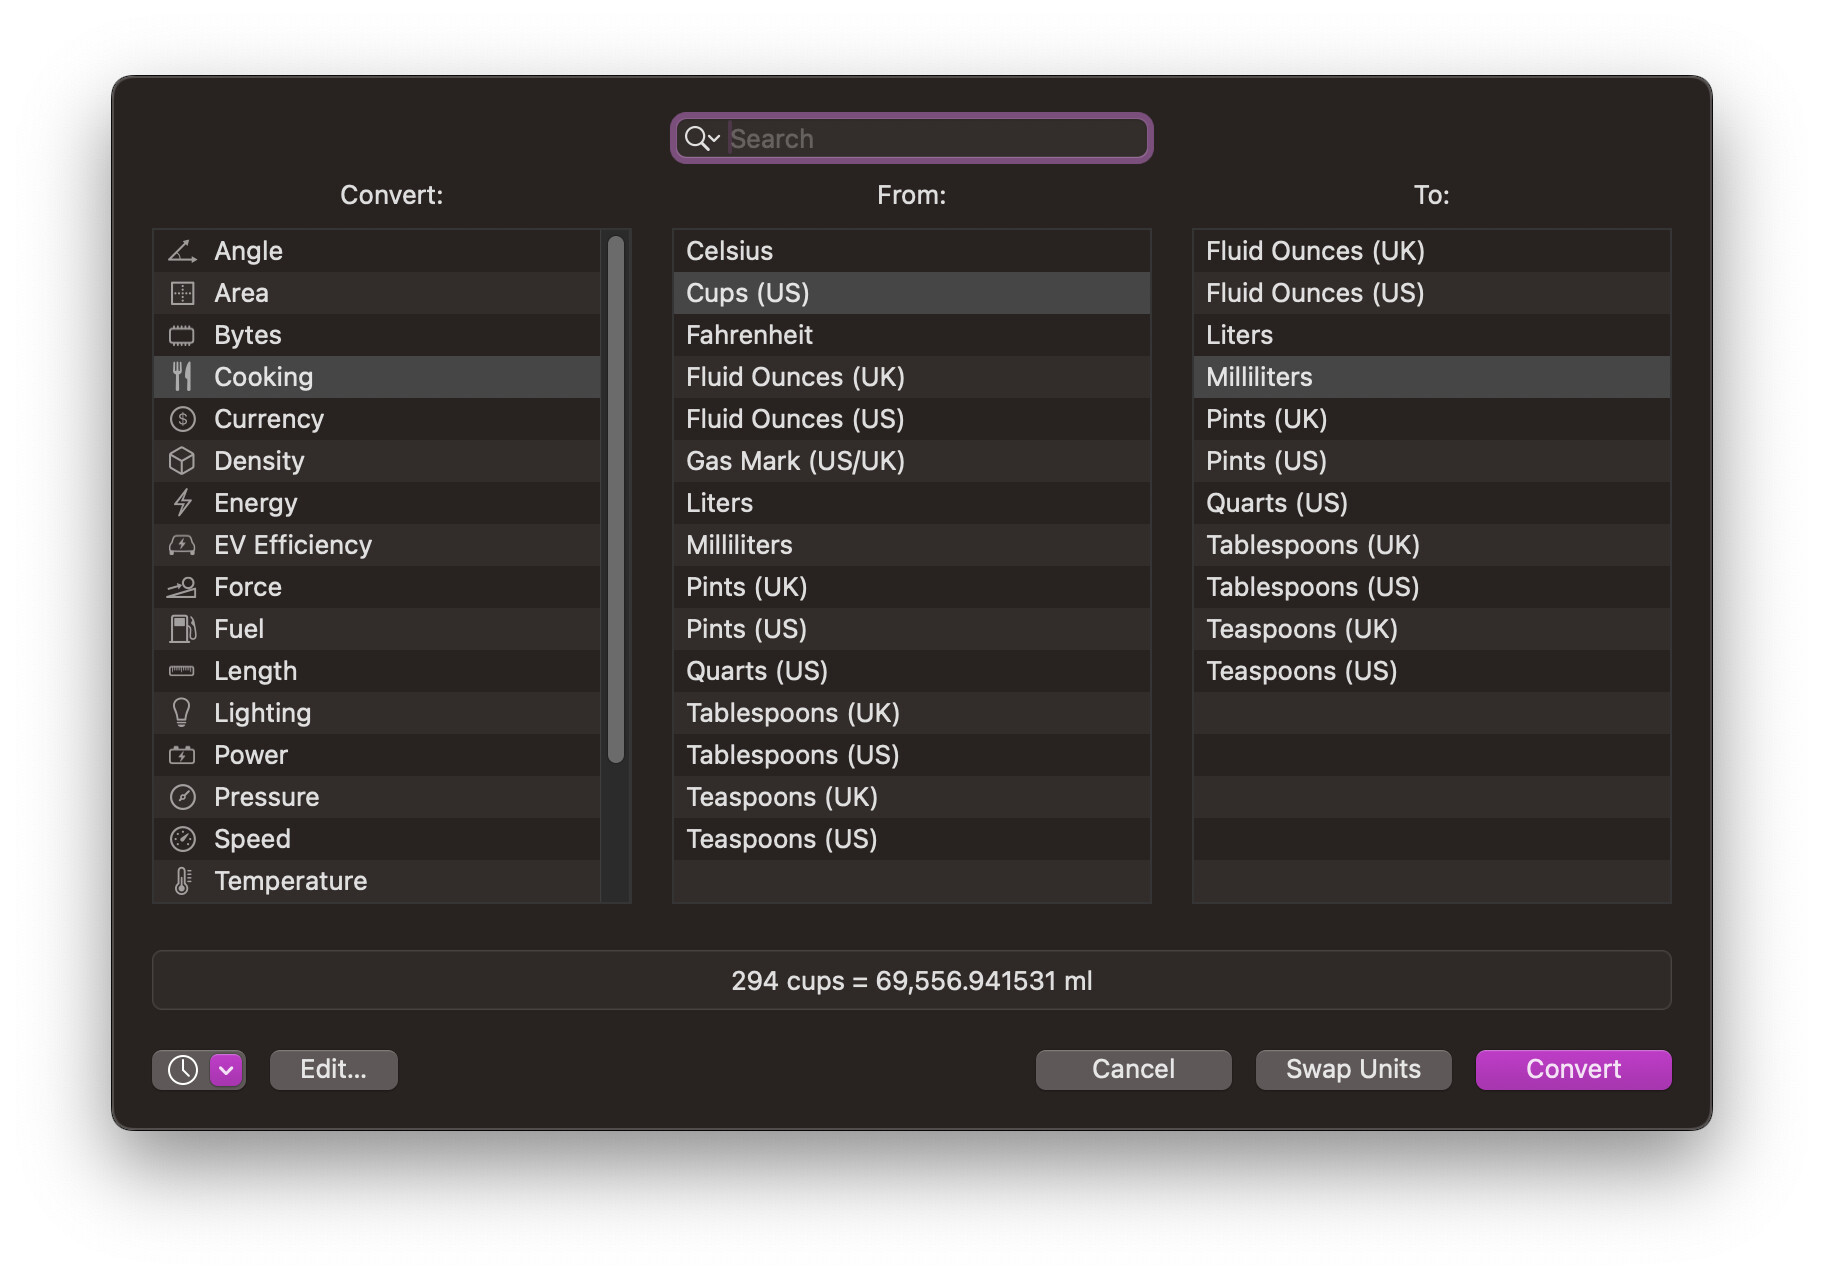Select the Fuel category label
This screenshot has width=1824, height=1278.
(x=239, y=629)
